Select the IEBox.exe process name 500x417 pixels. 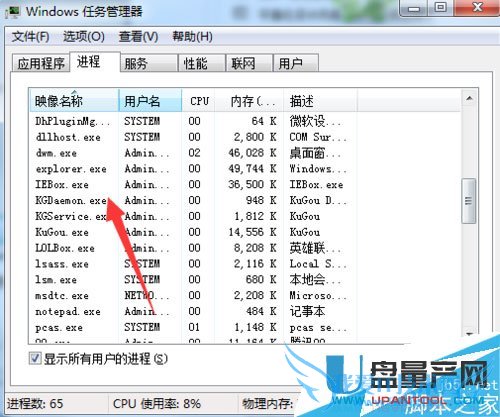click(62, 185)
